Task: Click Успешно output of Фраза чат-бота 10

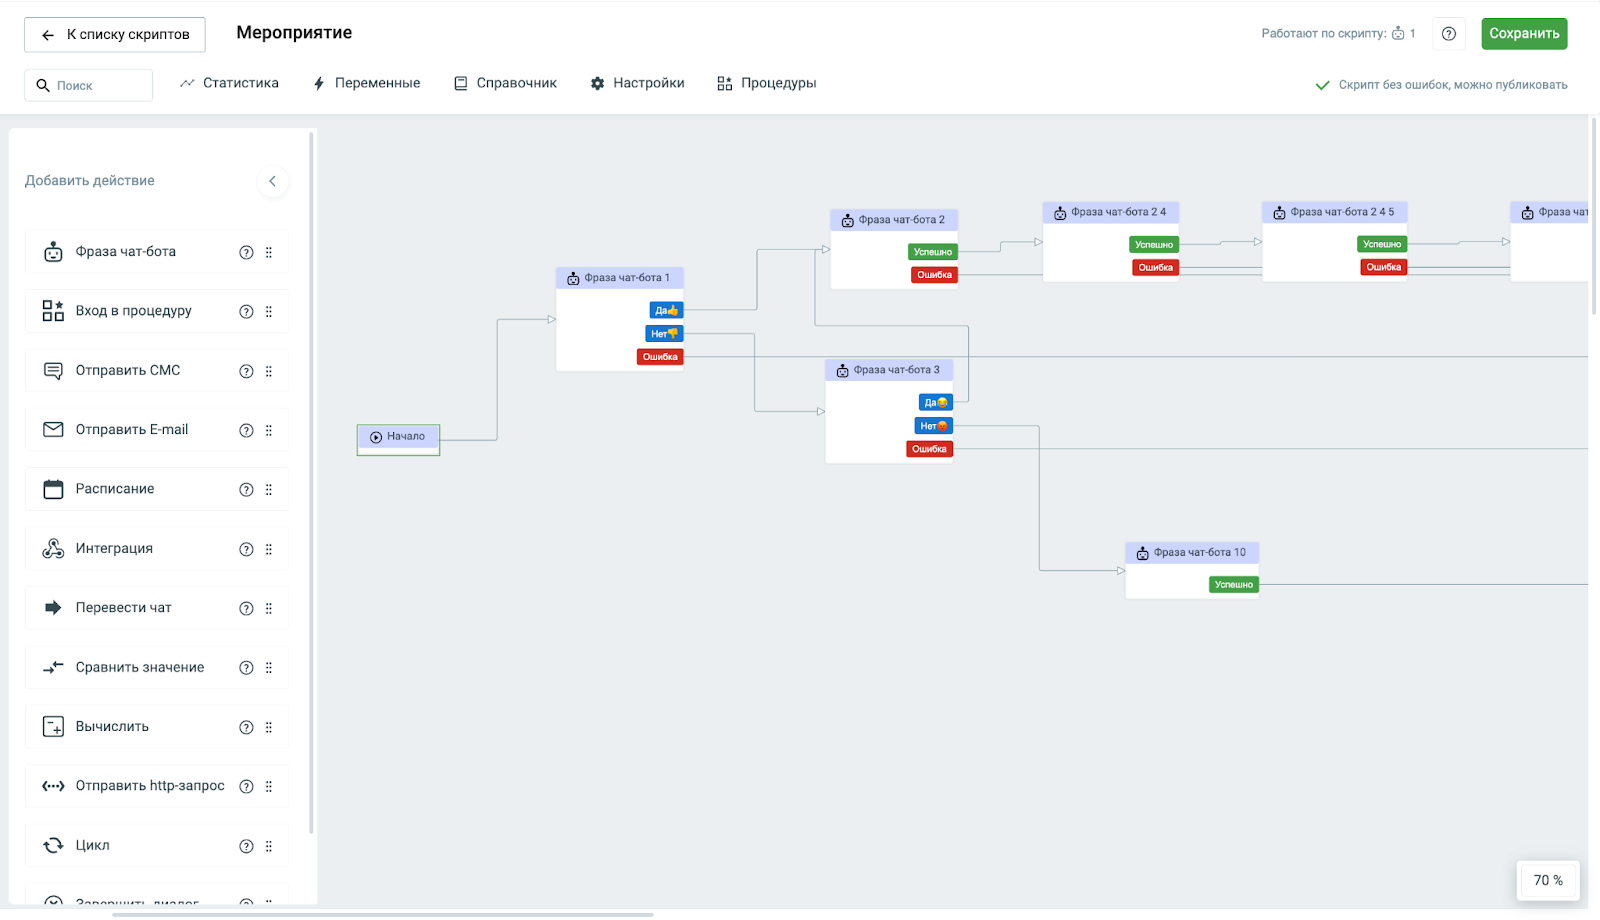Action: click(1234, 585)
